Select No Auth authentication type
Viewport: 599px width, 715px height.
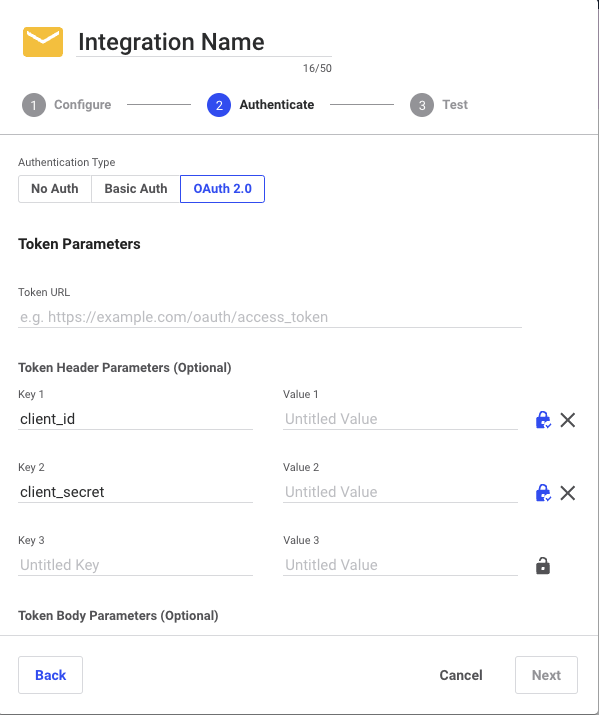tap(55, 189)
